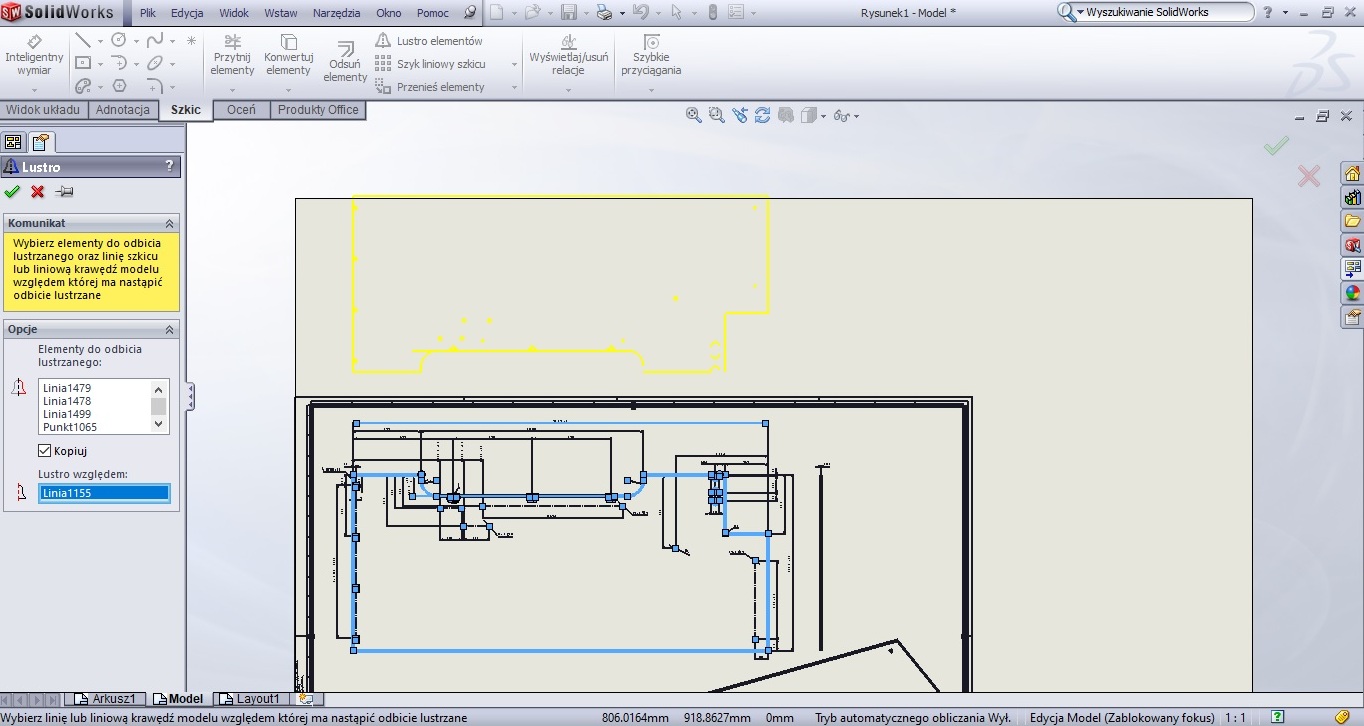Image resolution: width=1364 pixels, height=726 pixels.
Task: Open dropdown arrow under Wyświetlaj/usuń relacje
Action: (x=568, y=90)
